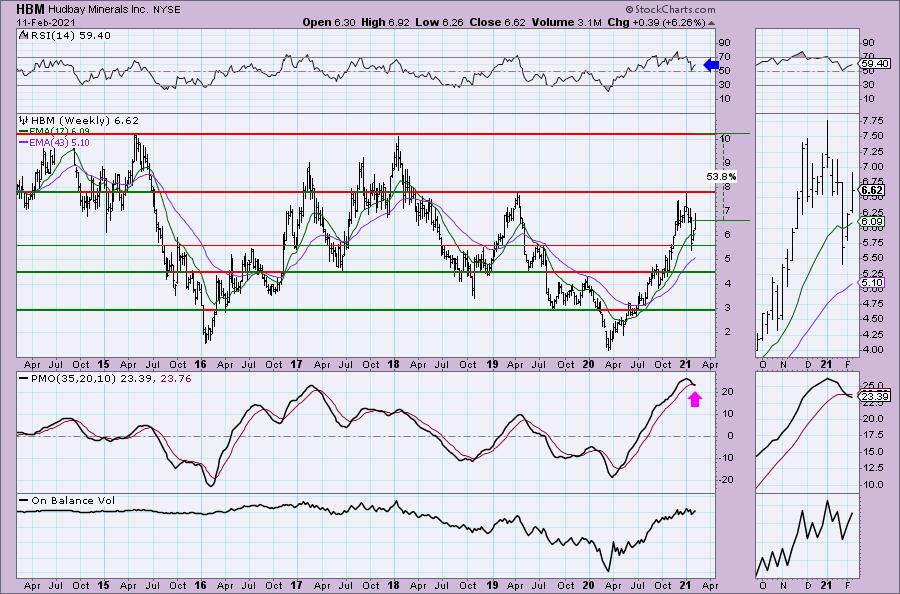Click the boxed 6.09 EMA value tag
The image size is (900, 594).
[872, 222]
